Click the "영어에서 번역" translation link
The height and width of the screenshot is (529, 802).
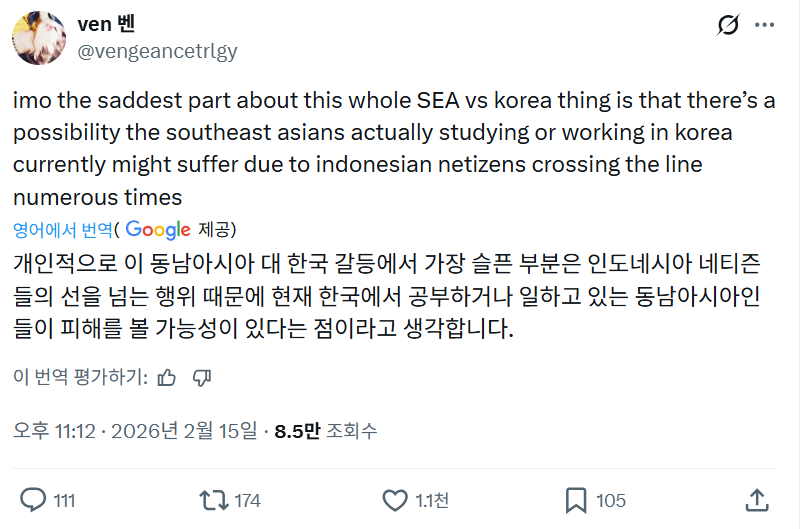tap(62, 230)
